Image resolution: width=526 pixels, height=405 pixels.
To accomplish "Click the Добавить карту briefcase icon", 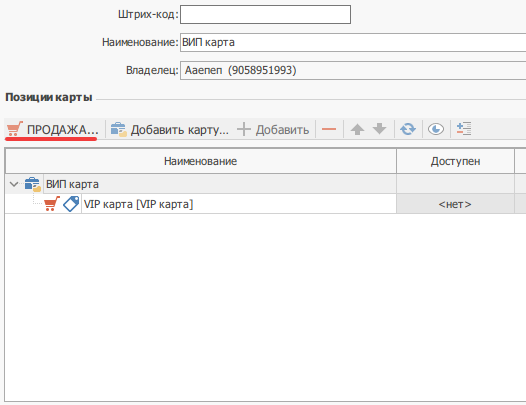I will click(118, 129).
